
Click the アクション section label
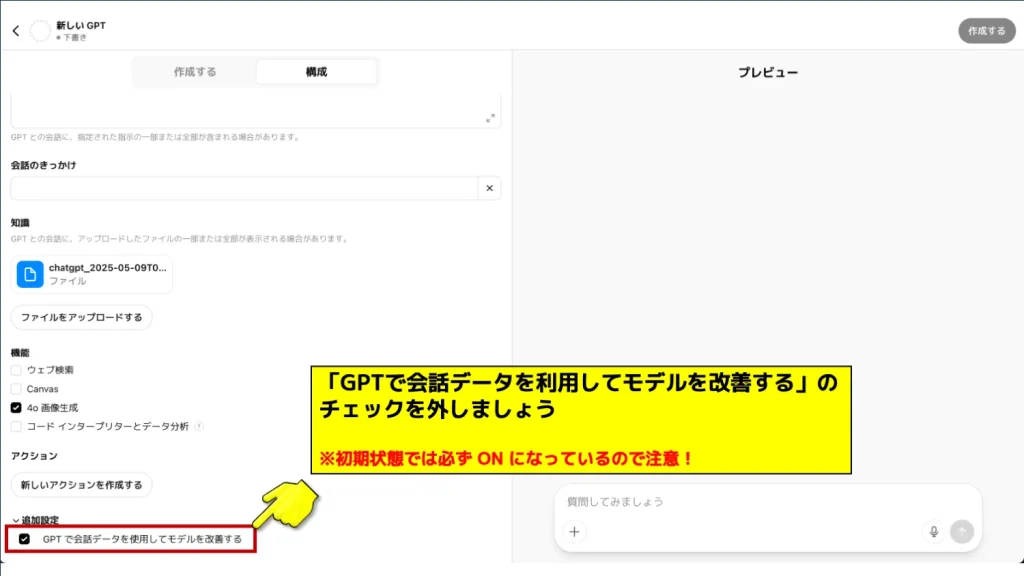(x=34, y=456)
